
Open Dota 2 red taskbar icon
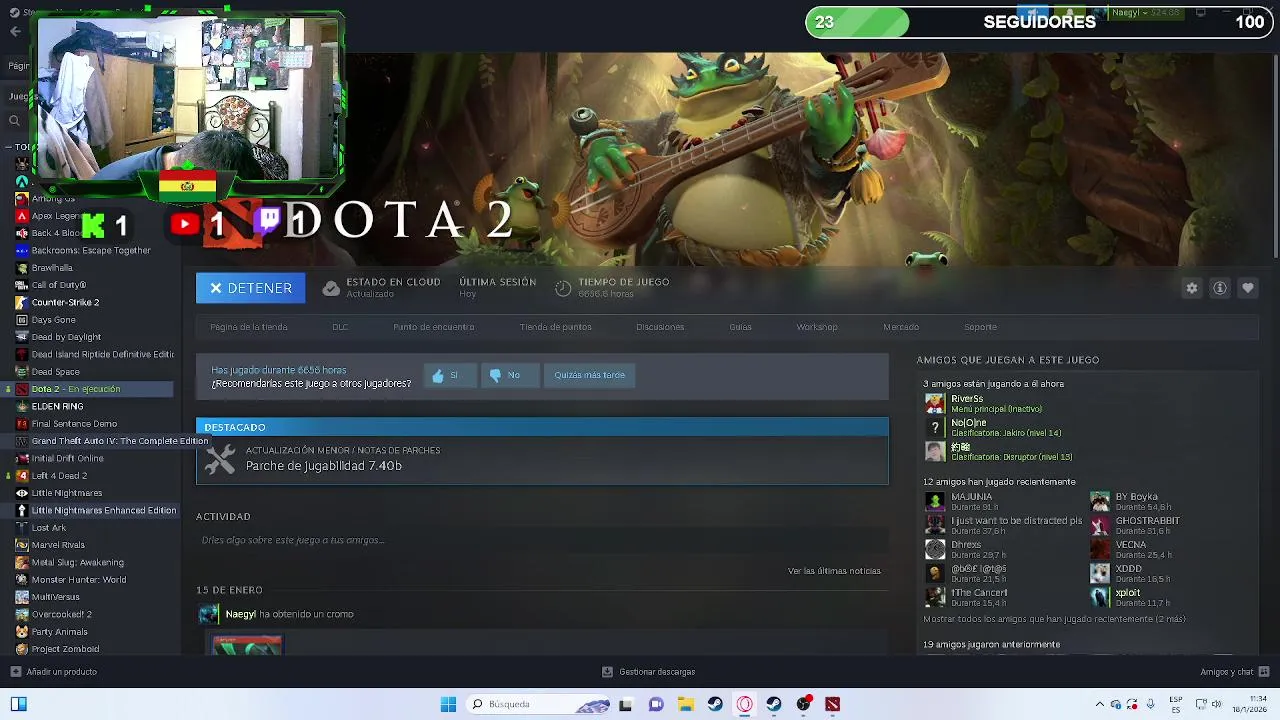(832, 704)
